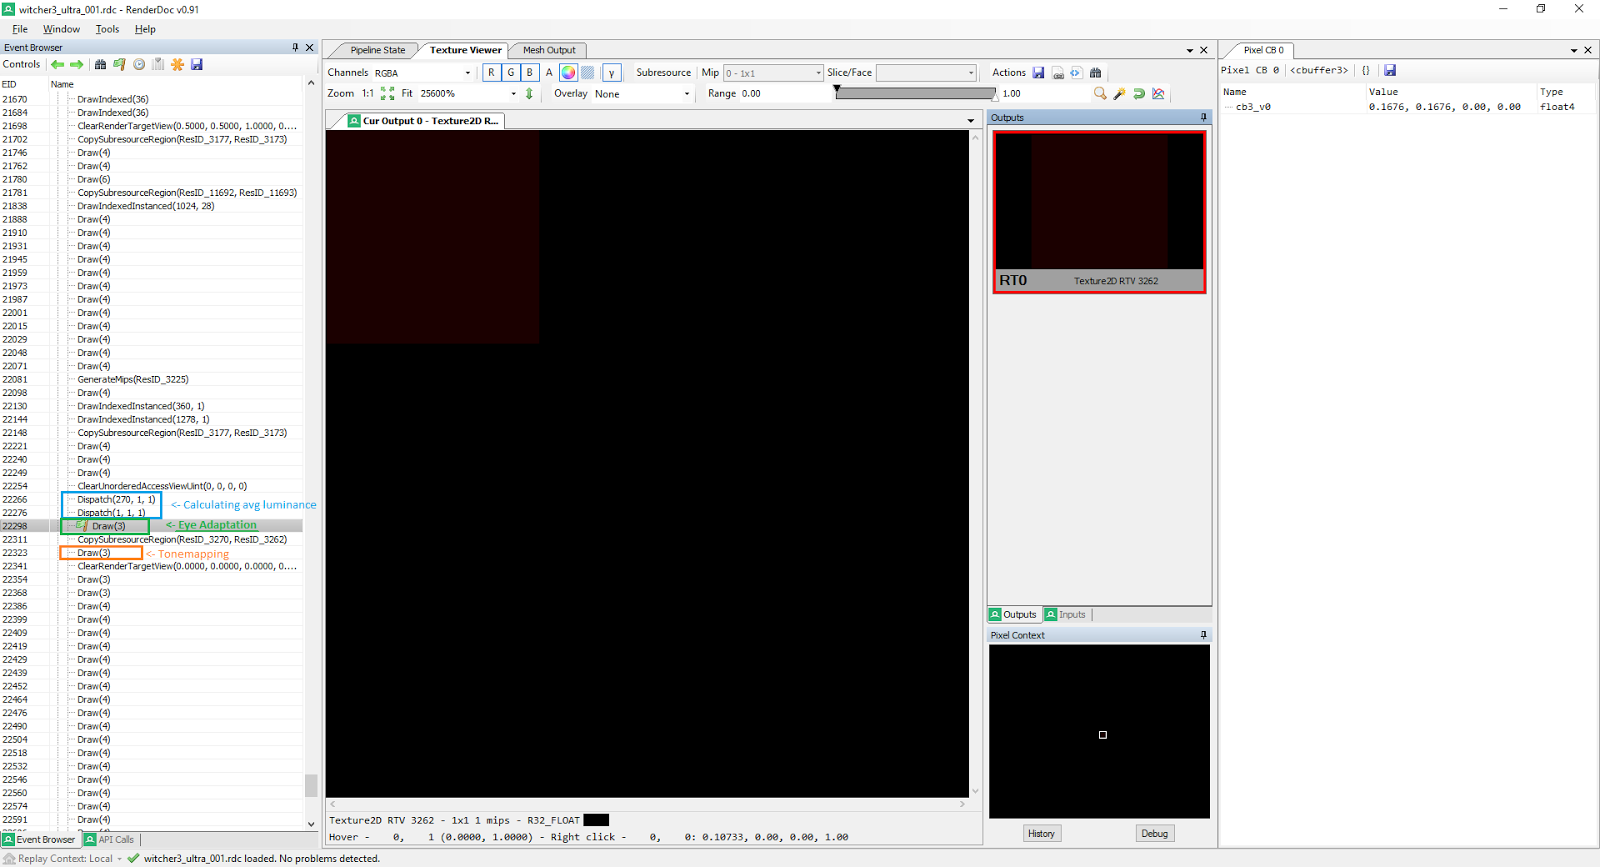This screenshot has width=1600, height=867.
Task: Toggle the checkerboard background button
Action: click(x=588, y=73)
